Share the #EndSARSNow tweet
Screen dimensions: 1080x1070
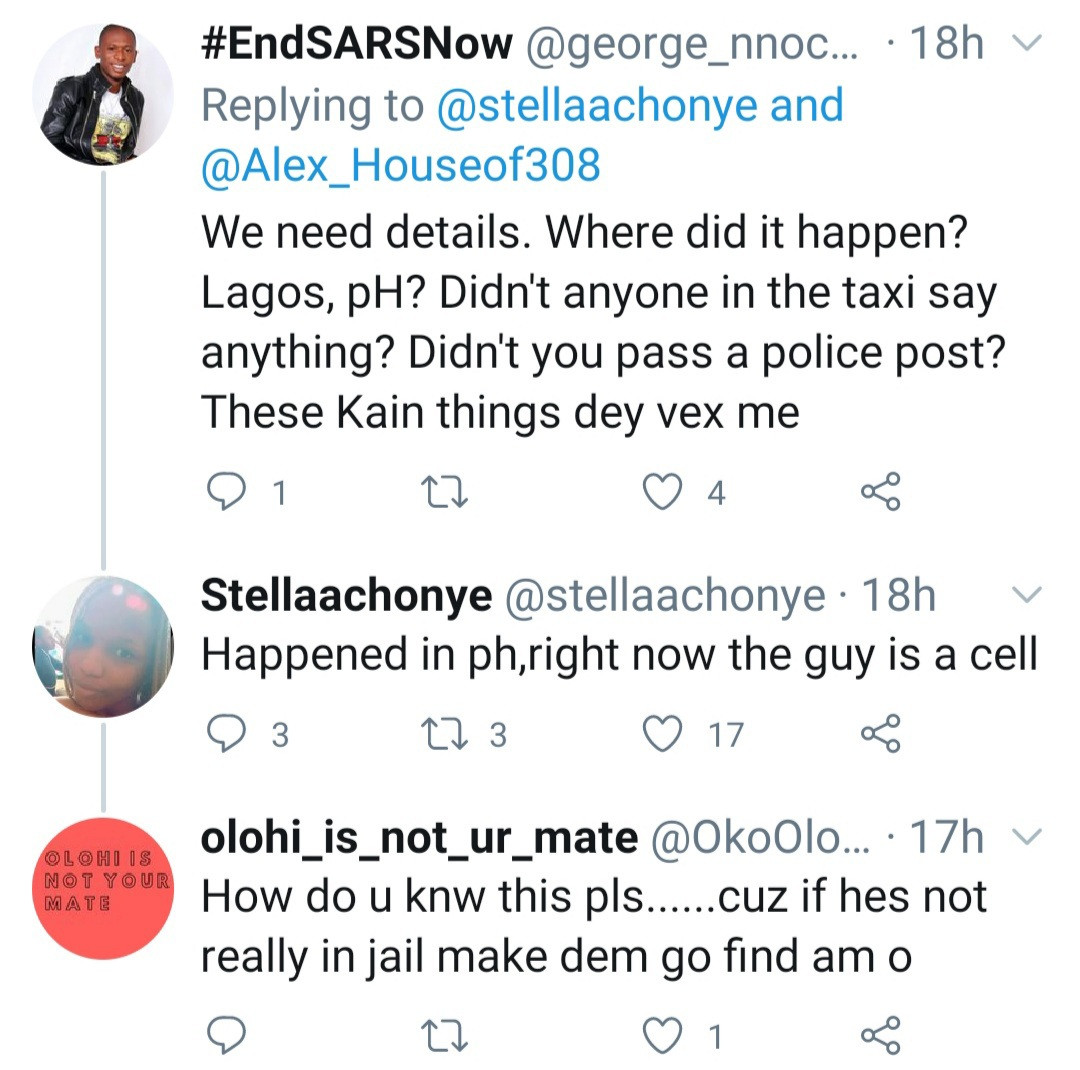click(880, 491)
